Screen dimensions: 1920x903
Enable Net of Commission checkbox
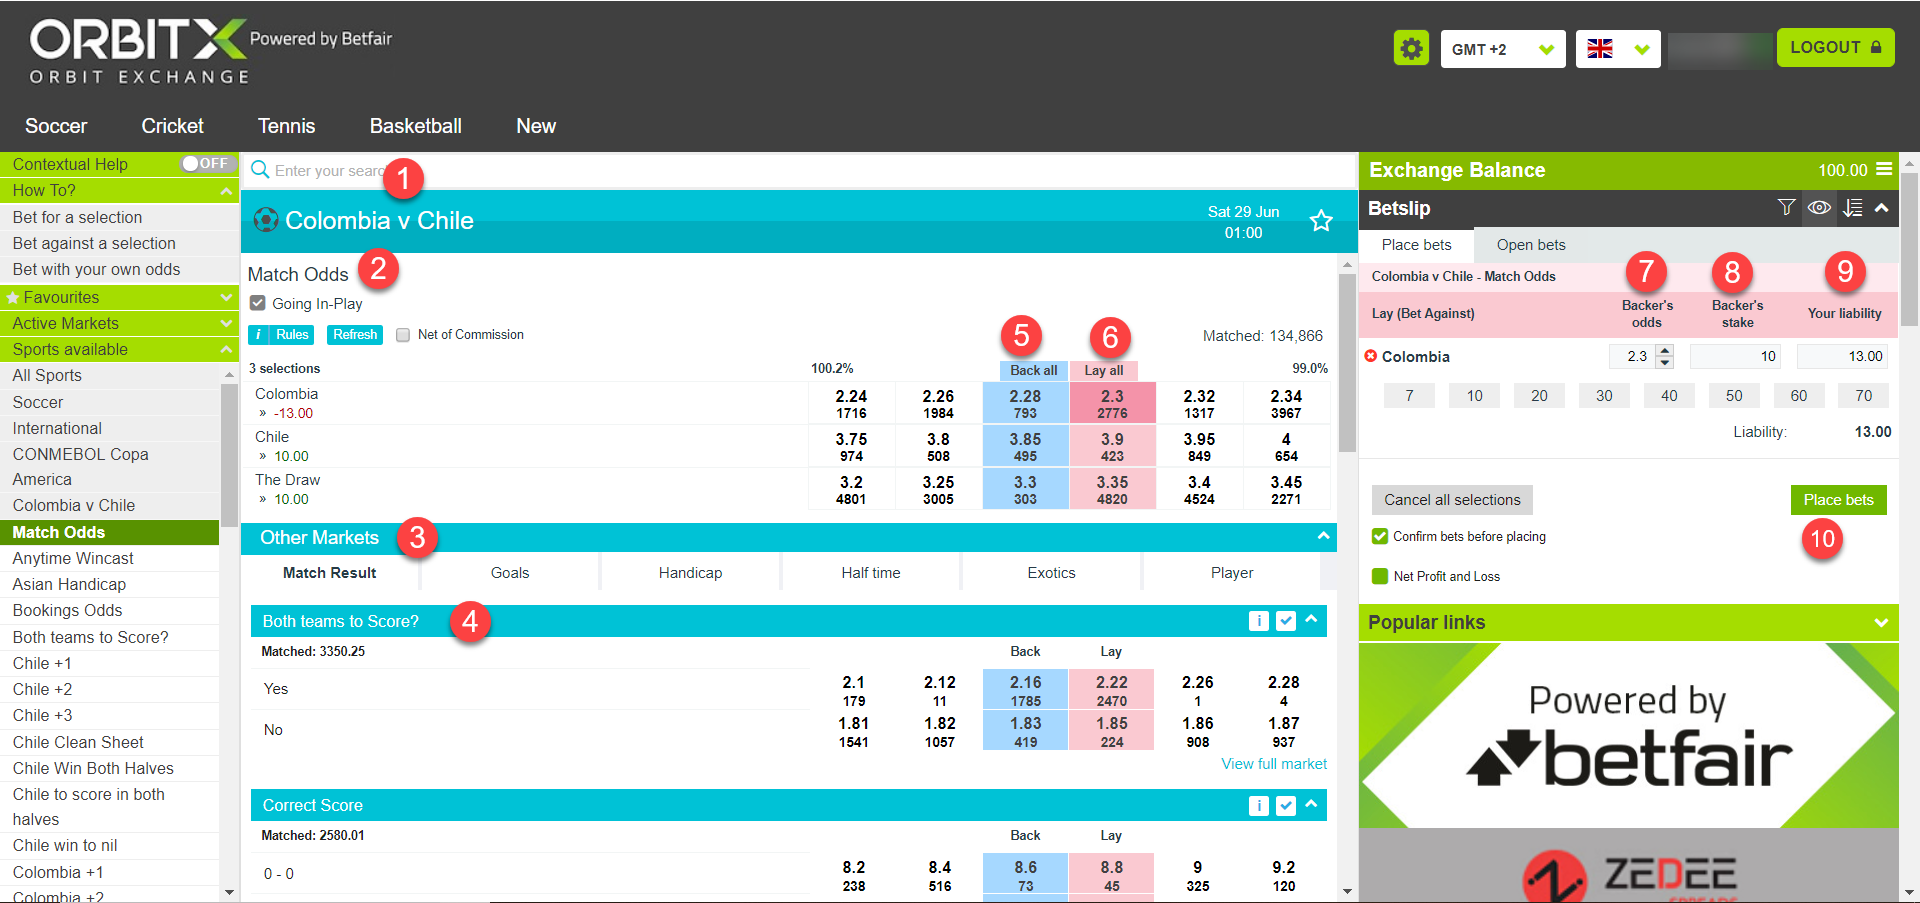click(x=403, y=335)
